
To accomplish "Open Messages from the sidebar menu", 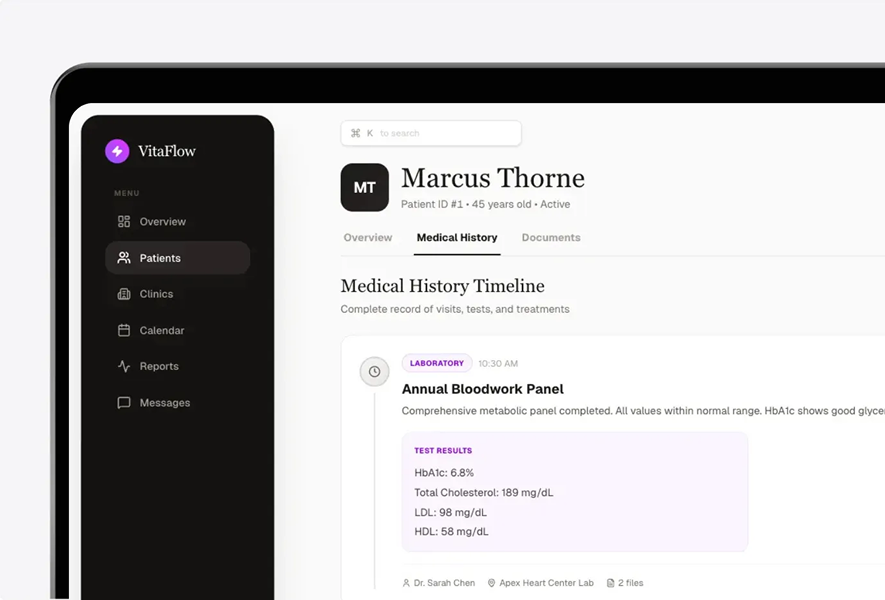I will pos(177,402).
